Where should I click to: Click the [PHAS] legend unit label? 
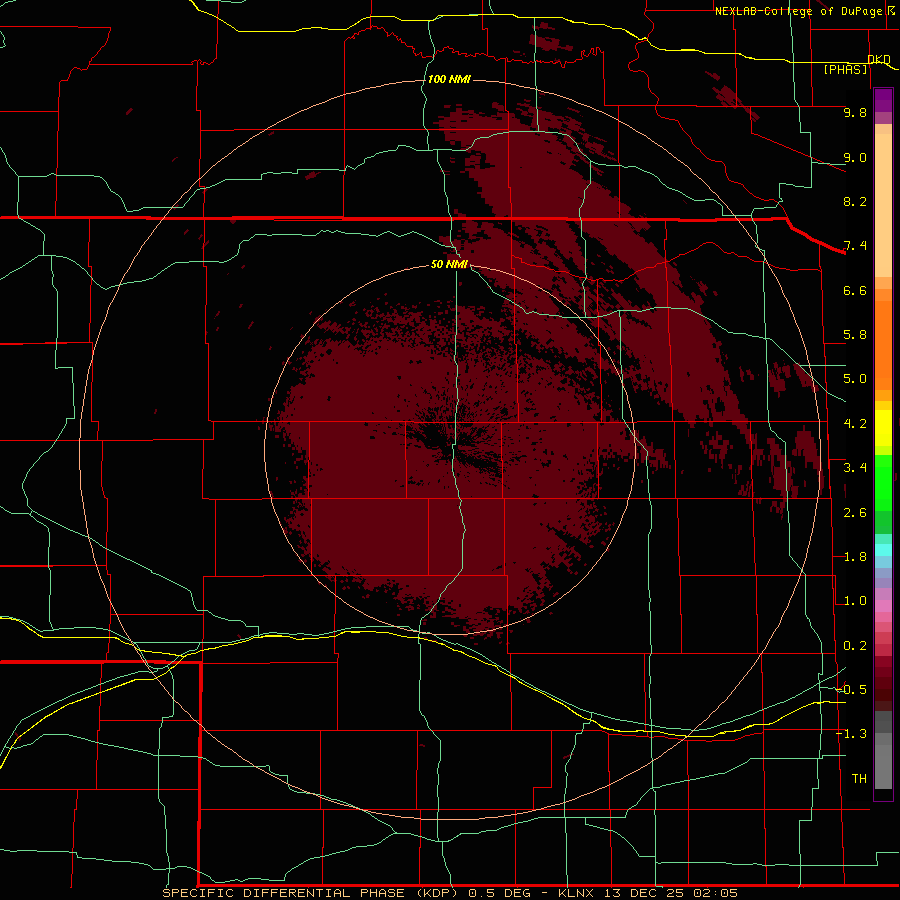click(845, 69)
